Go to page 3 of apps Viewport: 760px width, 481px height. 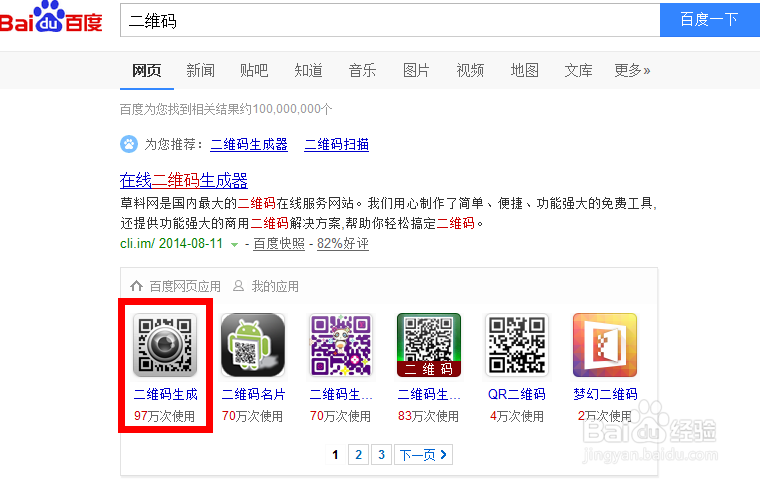[x=381, y=454]
